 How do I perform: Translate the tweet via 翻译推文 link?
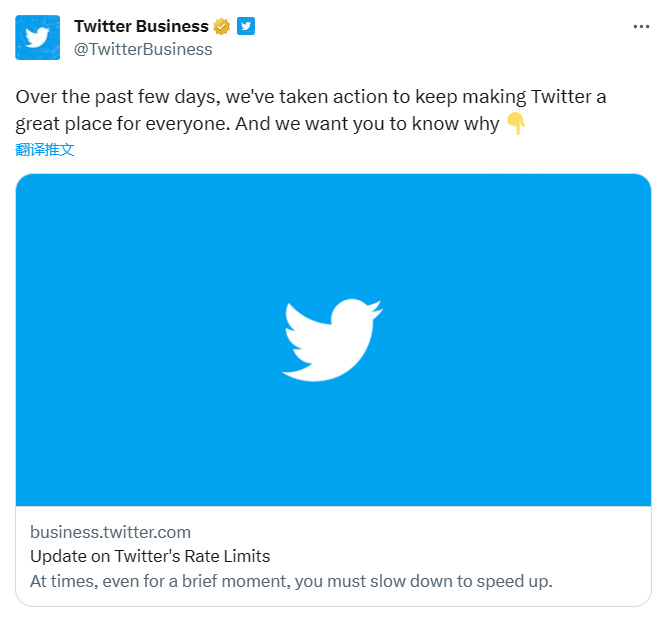[45, 150]
